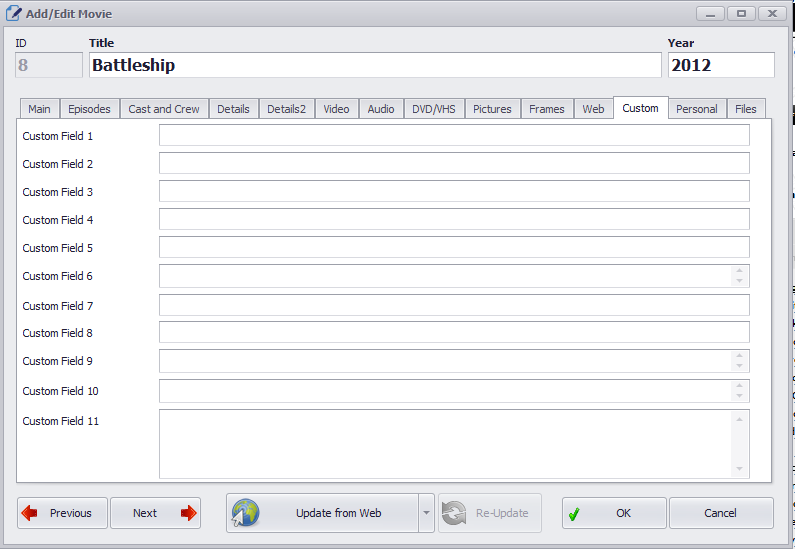Click the red Previous arrow icon

click(30, 513)
